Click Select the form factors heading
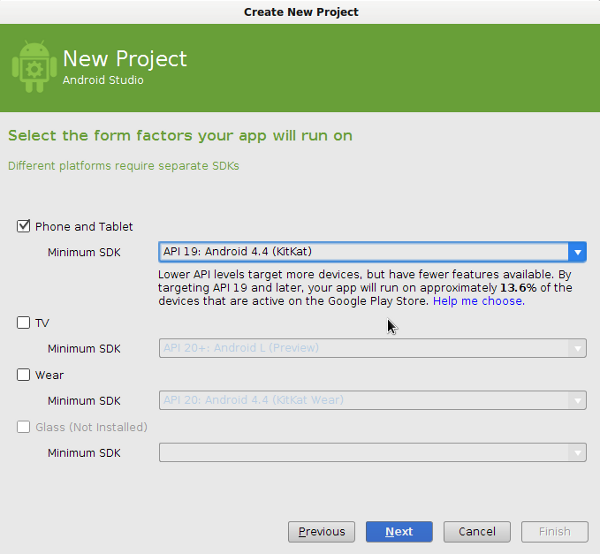600x554 pixels. point(180,136)
